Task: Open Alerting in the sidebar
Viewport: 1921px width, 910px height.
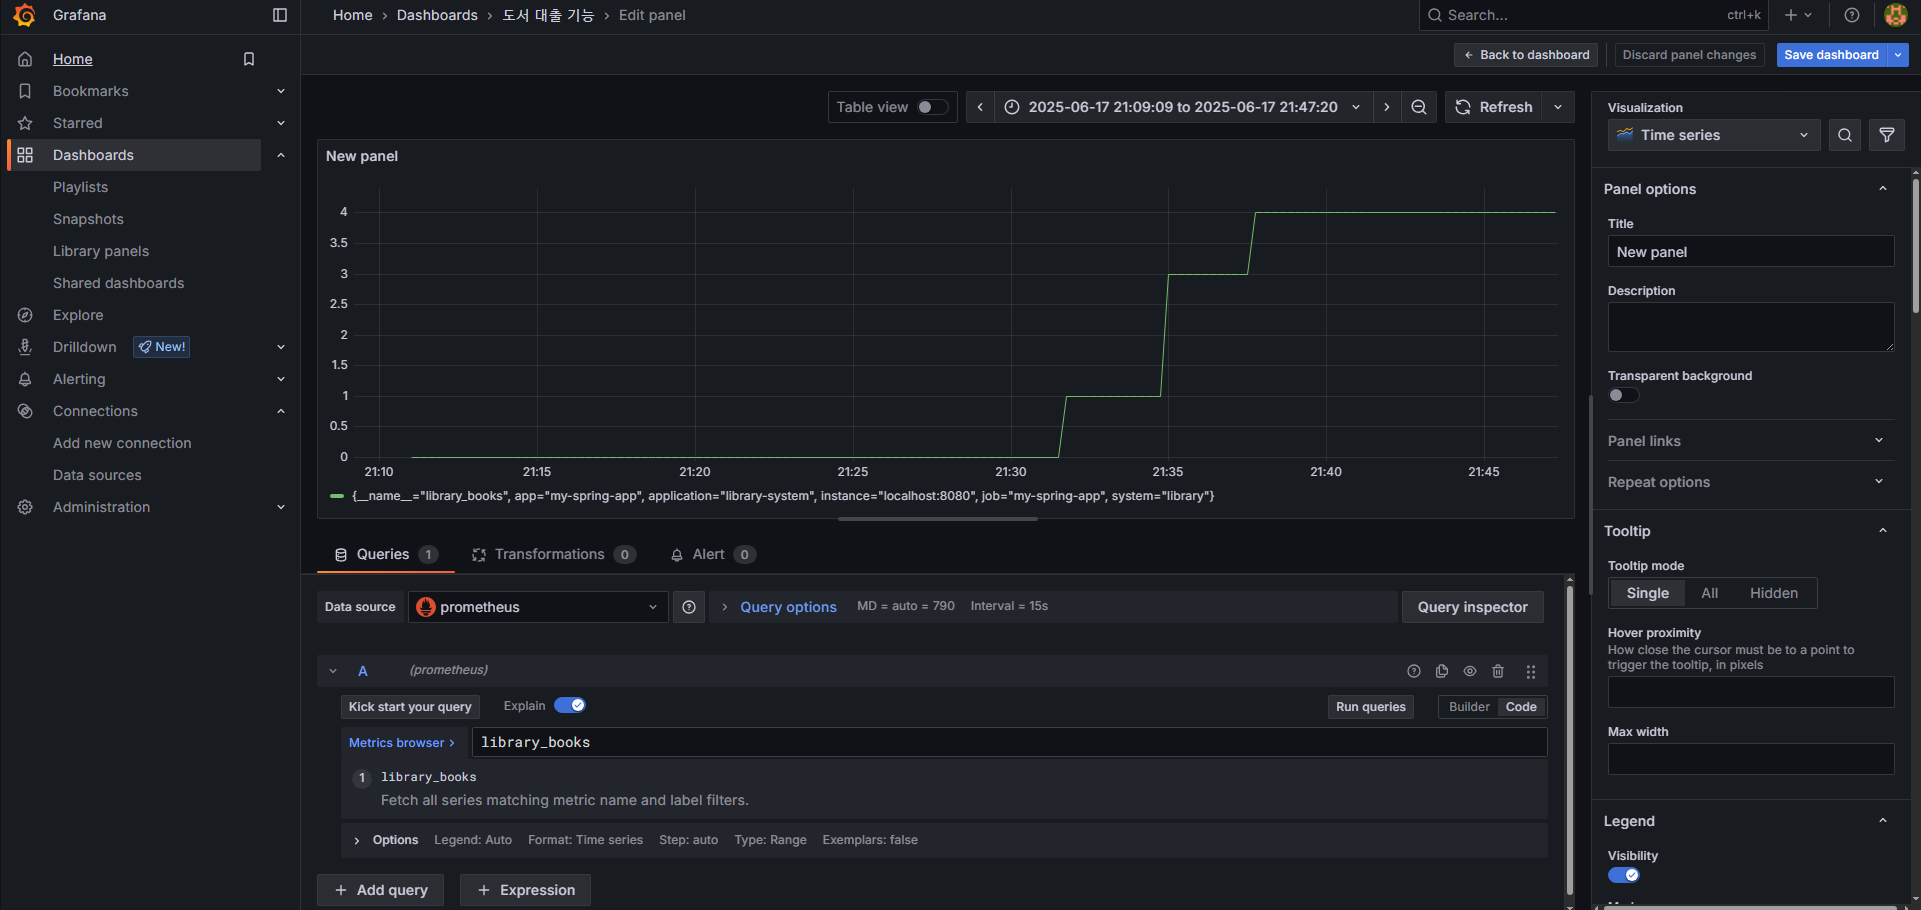Action: coord(79,379)
